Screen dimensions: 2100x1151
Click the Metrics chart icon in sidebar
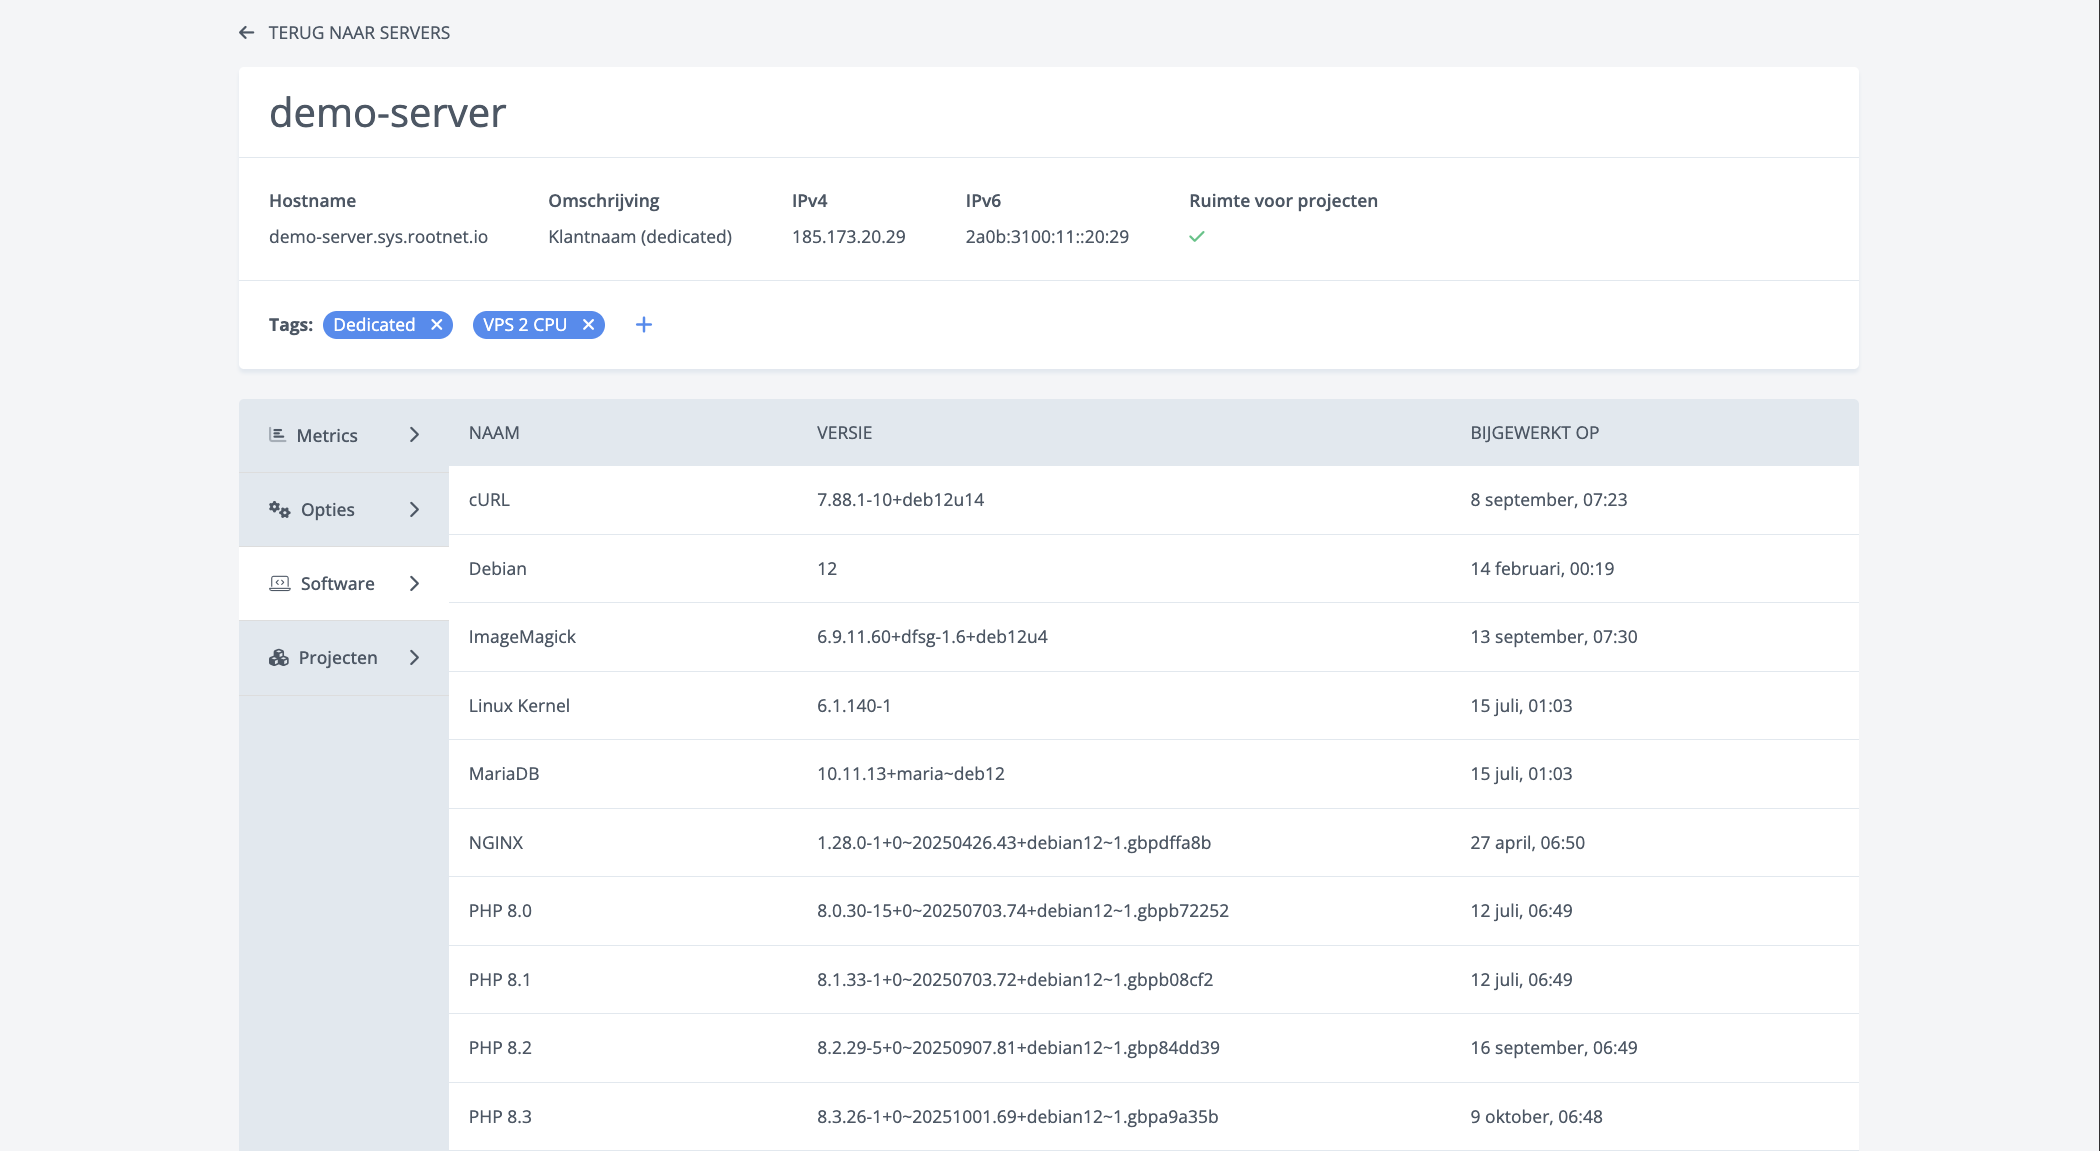(x=276, y=435)
